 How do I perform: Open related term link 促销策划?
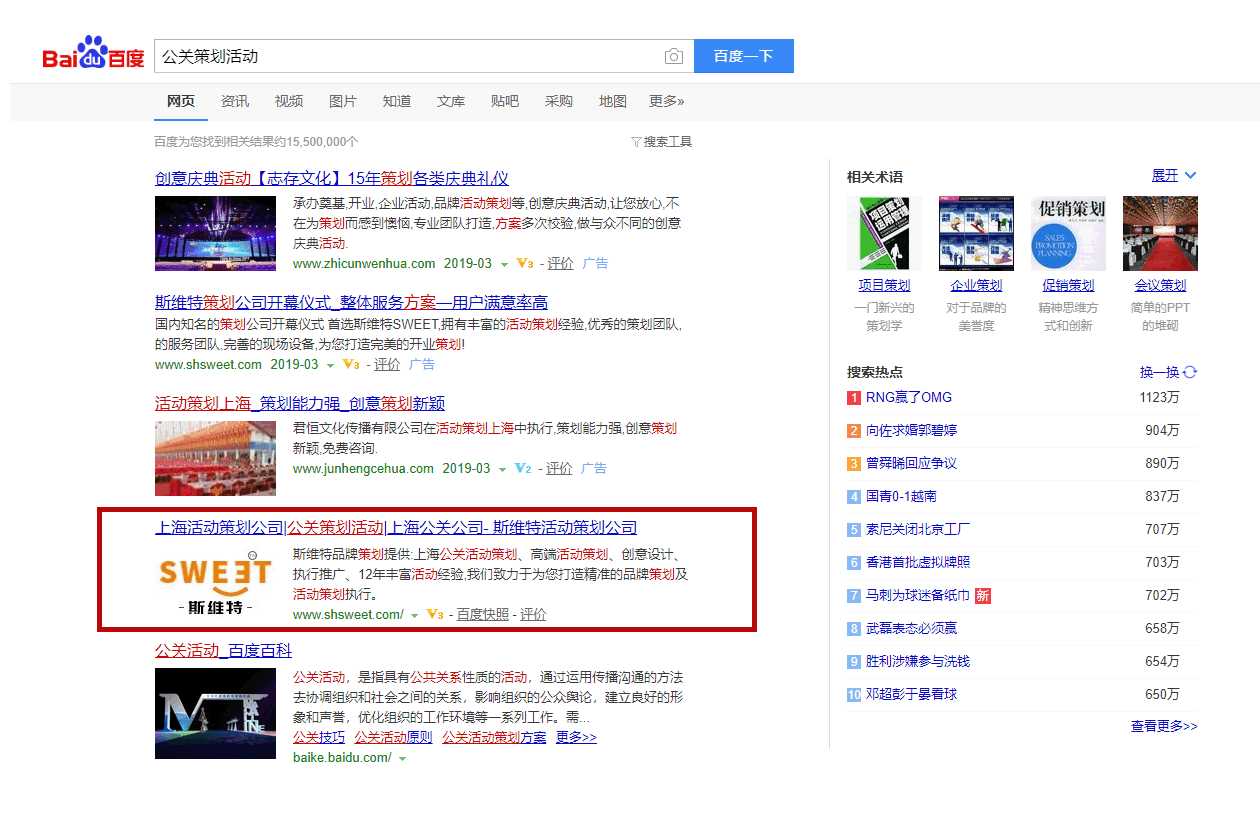point(1068,286)
